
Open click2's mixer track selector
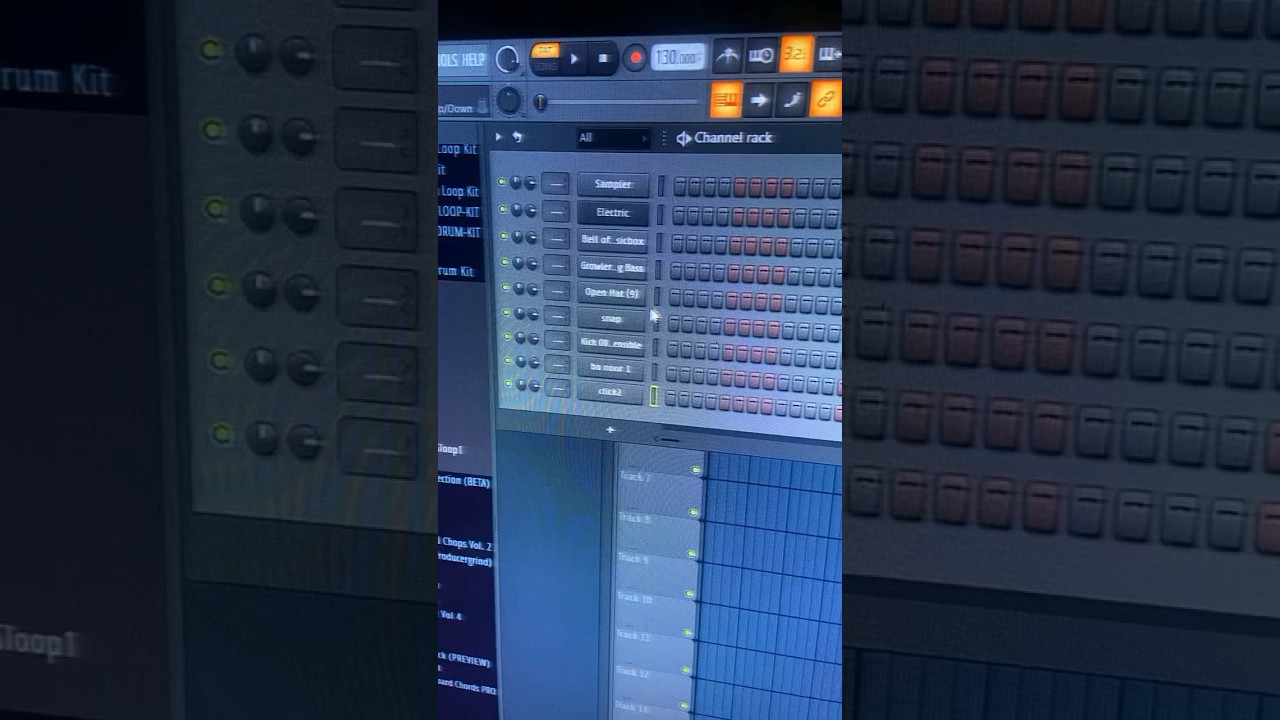pyautogui.click(x=558, y=386)
